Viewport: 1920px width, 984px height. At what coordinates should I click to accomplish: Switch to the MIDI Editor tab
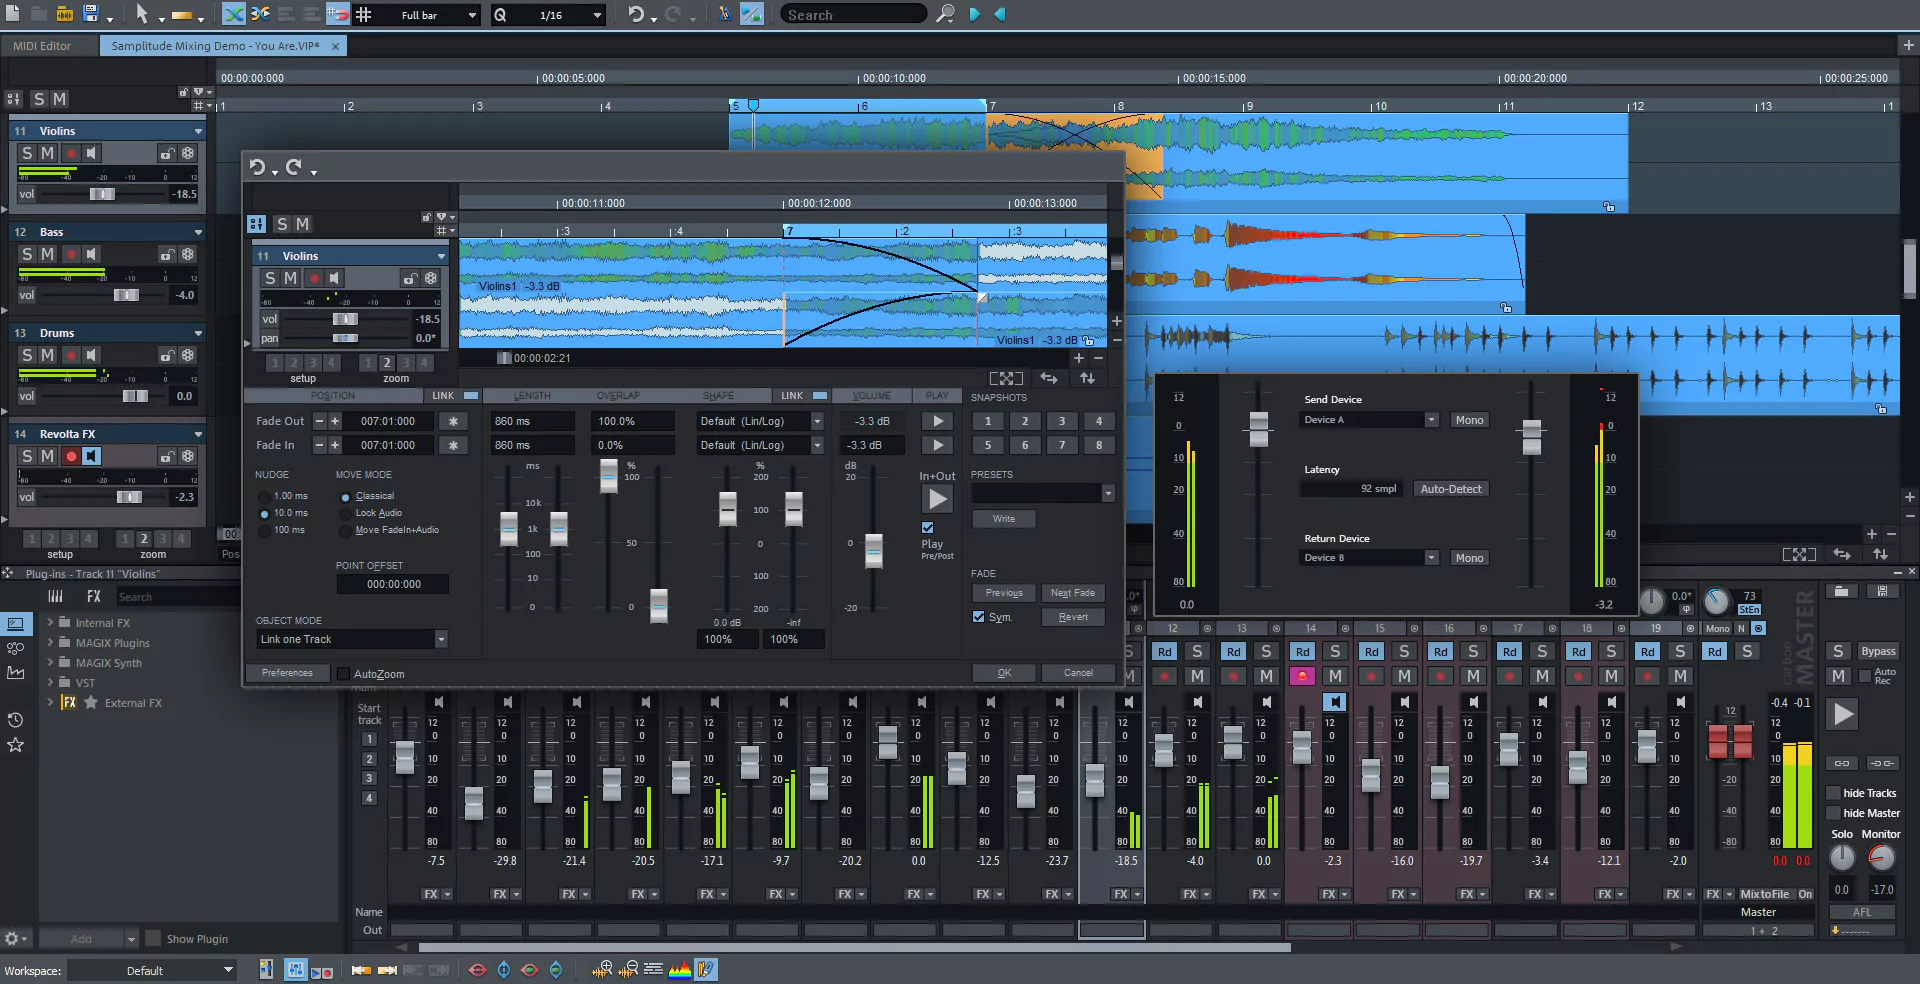(x=40, y=45)
